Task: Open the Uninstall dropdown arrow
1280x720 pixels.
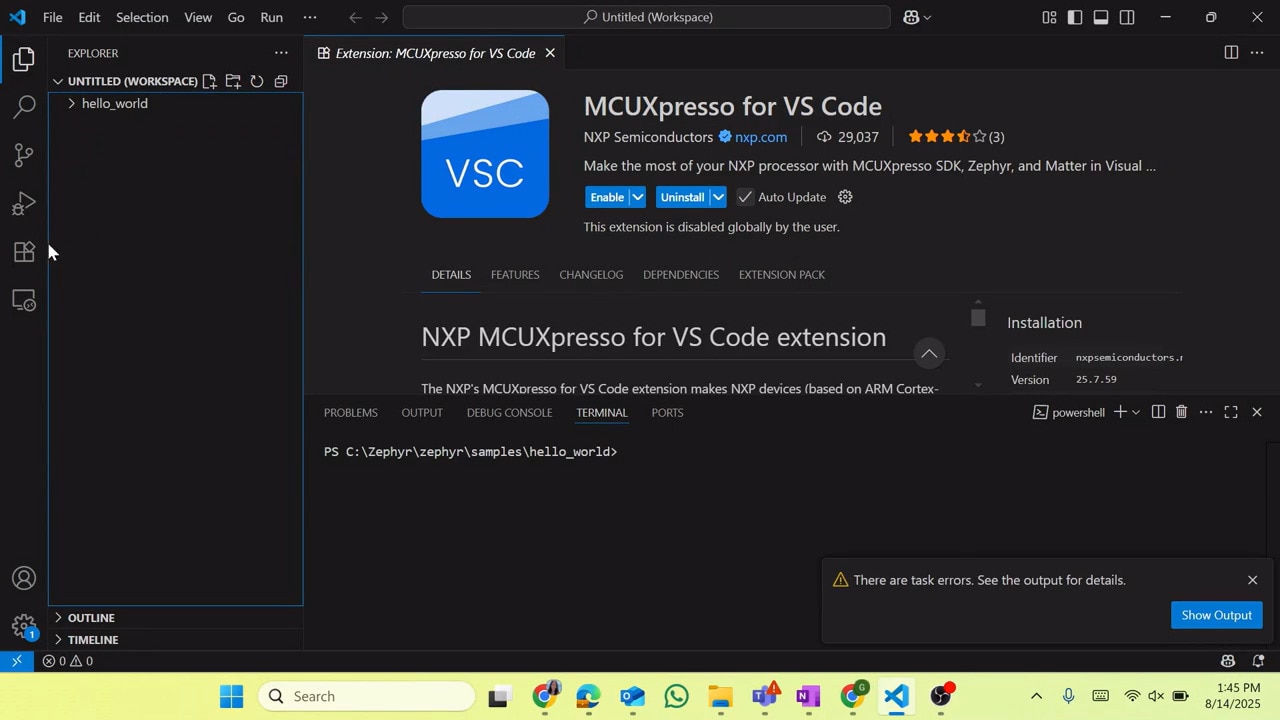Action: click(x=718, y=197)
